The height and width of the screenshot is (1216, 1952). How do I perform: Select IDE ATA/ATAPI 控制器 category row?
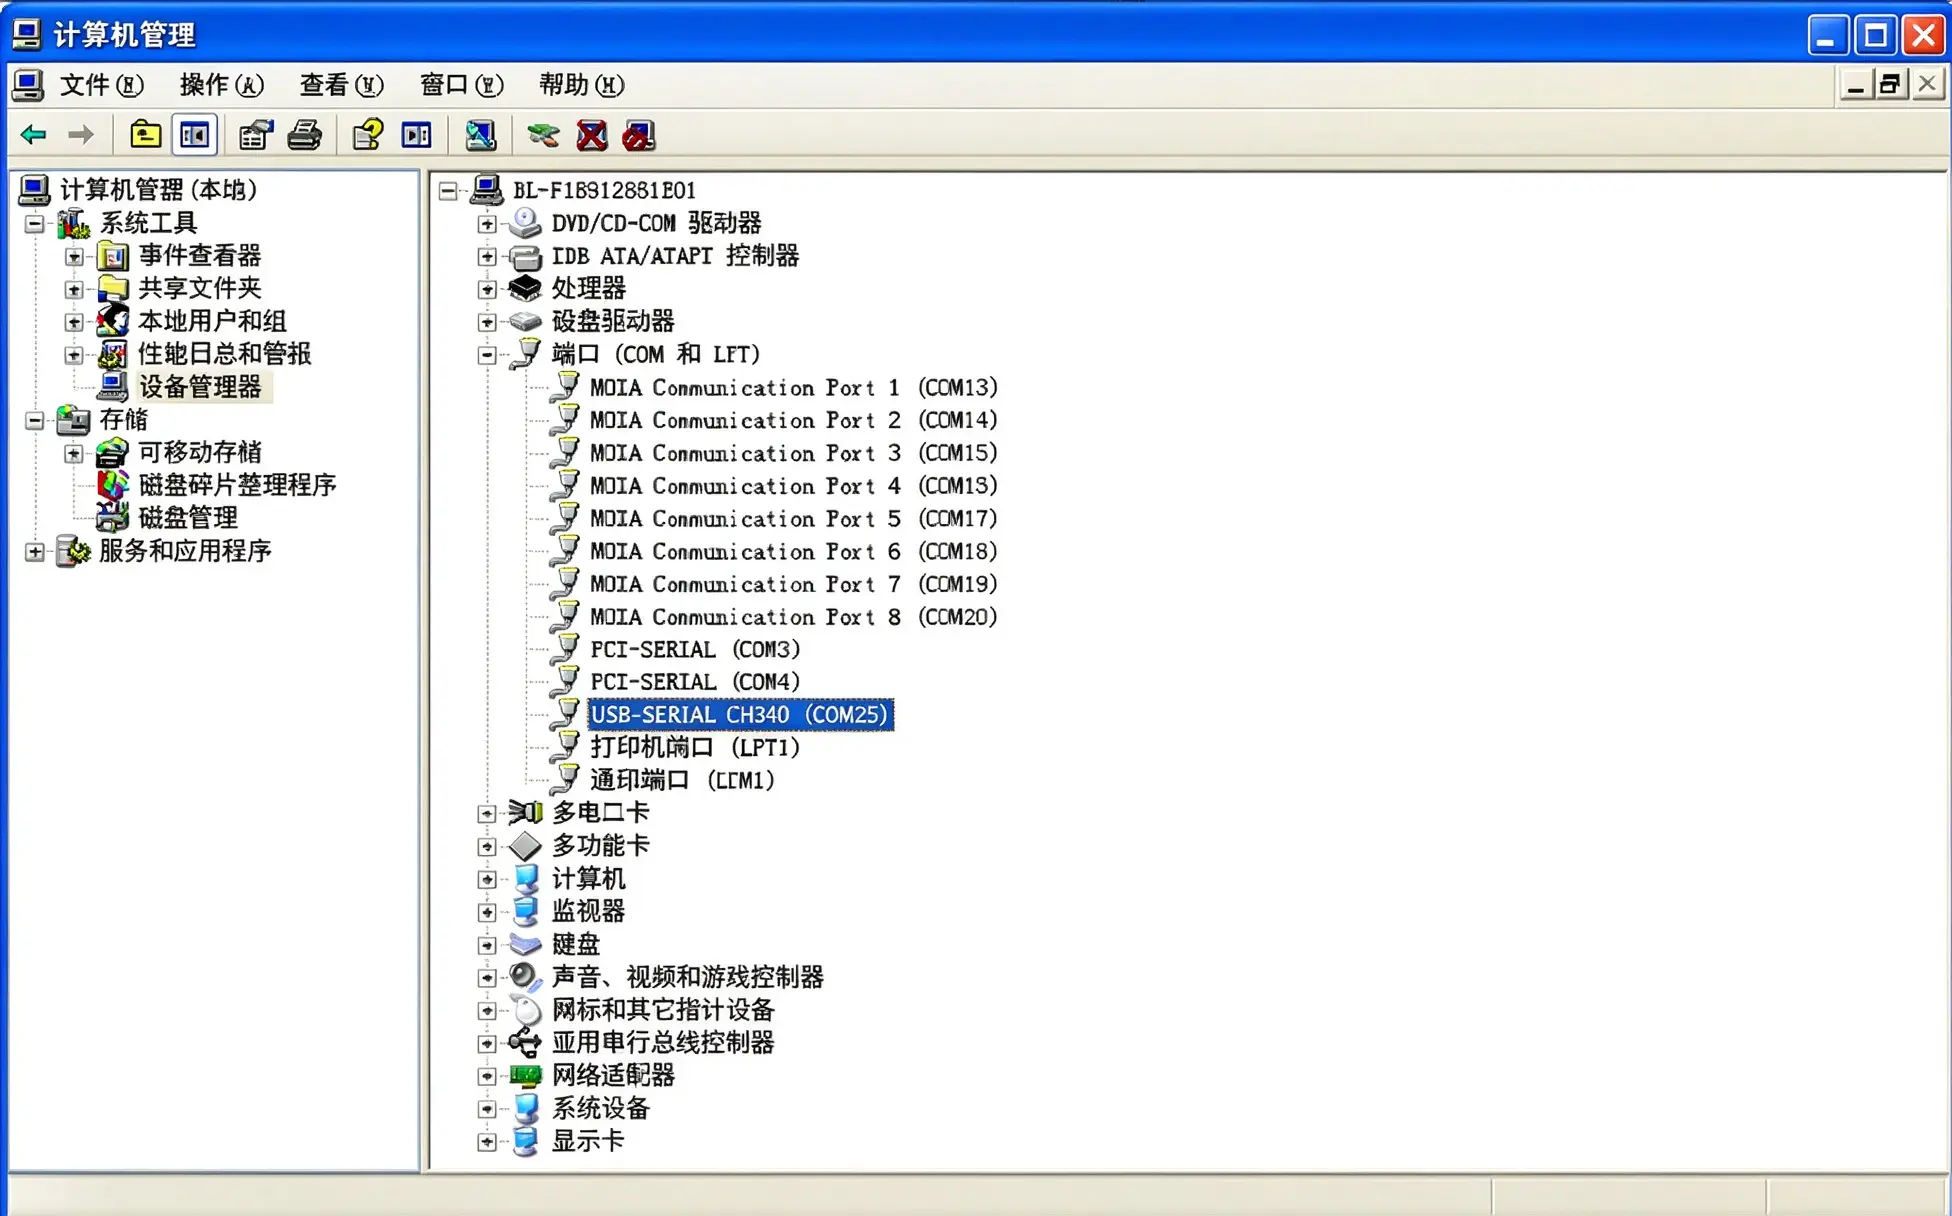pos(675,256)
